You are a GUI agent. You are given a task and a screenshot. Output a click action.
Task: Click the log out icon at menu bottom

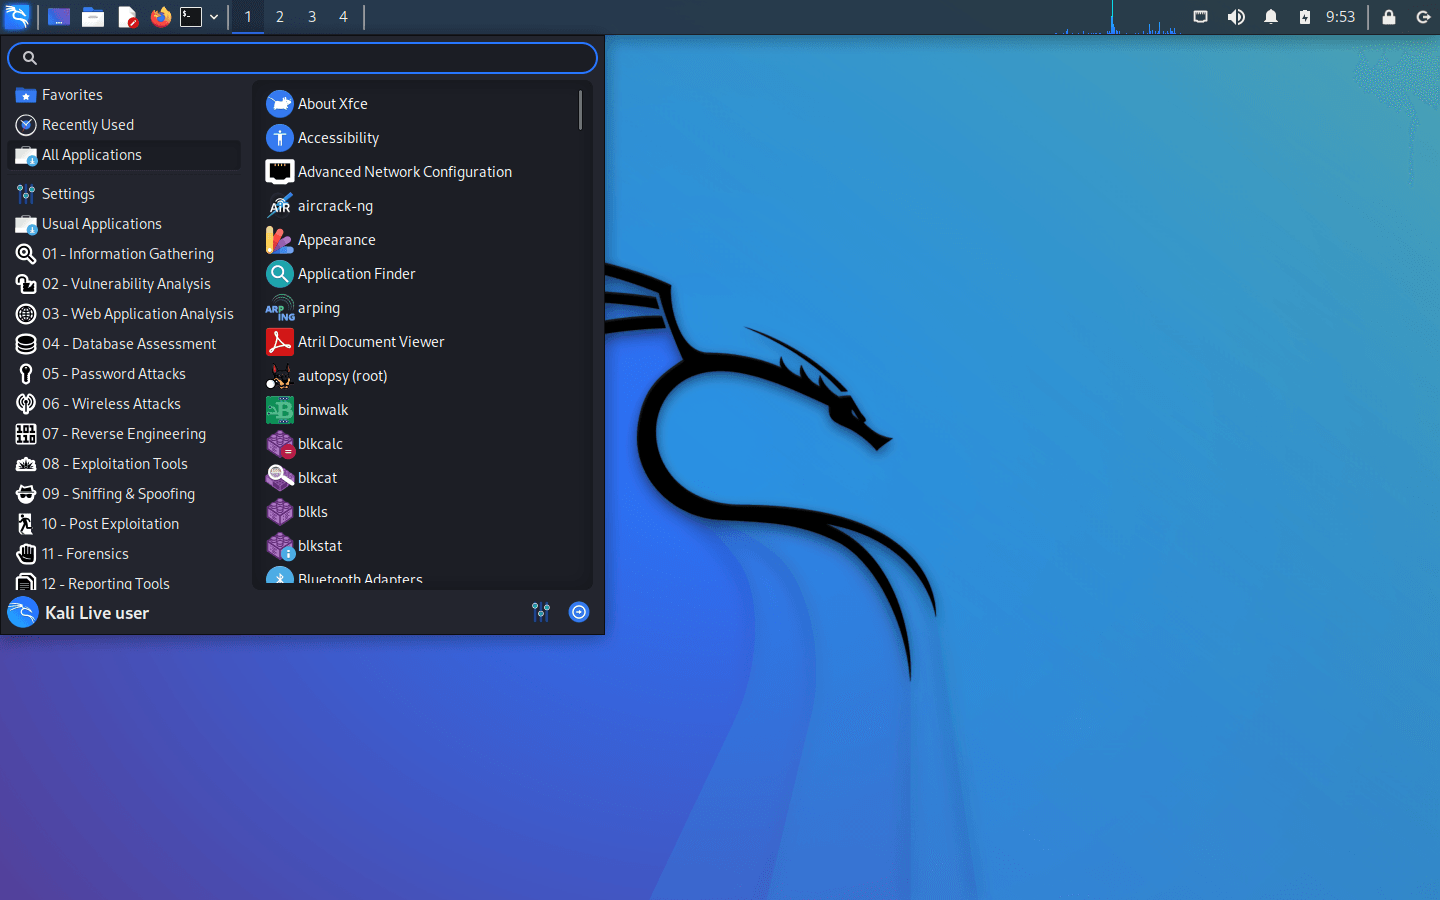tap(579, 612)
